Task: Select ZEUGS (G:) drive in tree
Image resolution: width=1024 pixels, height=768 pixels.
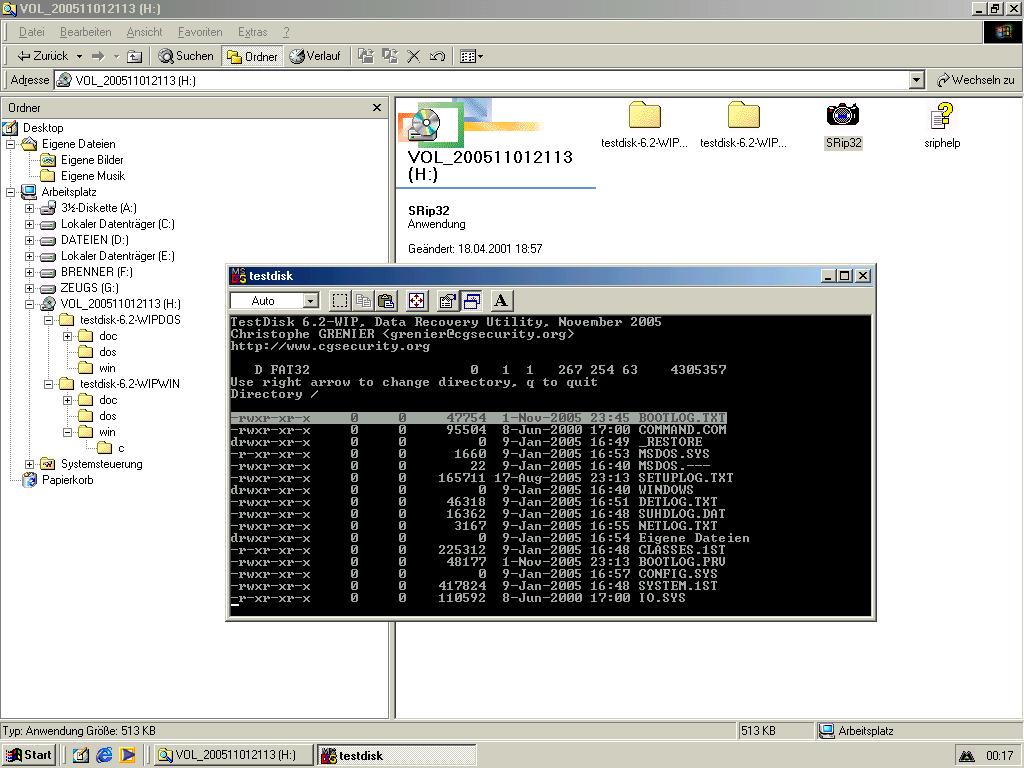Action: [89, 288]
